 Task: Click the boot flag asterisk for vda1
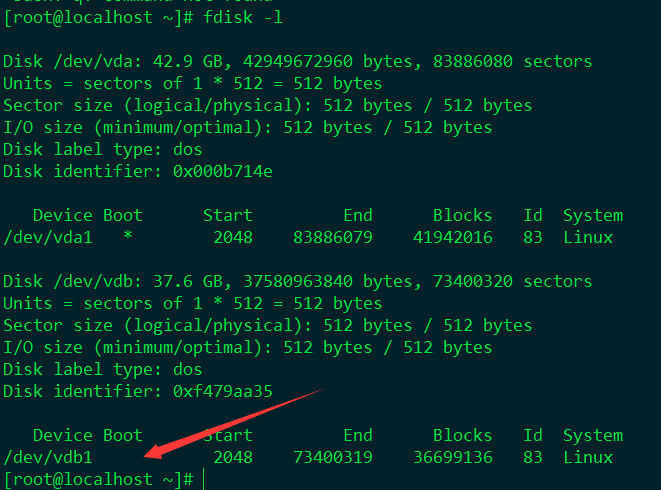[x=127, y=237]
